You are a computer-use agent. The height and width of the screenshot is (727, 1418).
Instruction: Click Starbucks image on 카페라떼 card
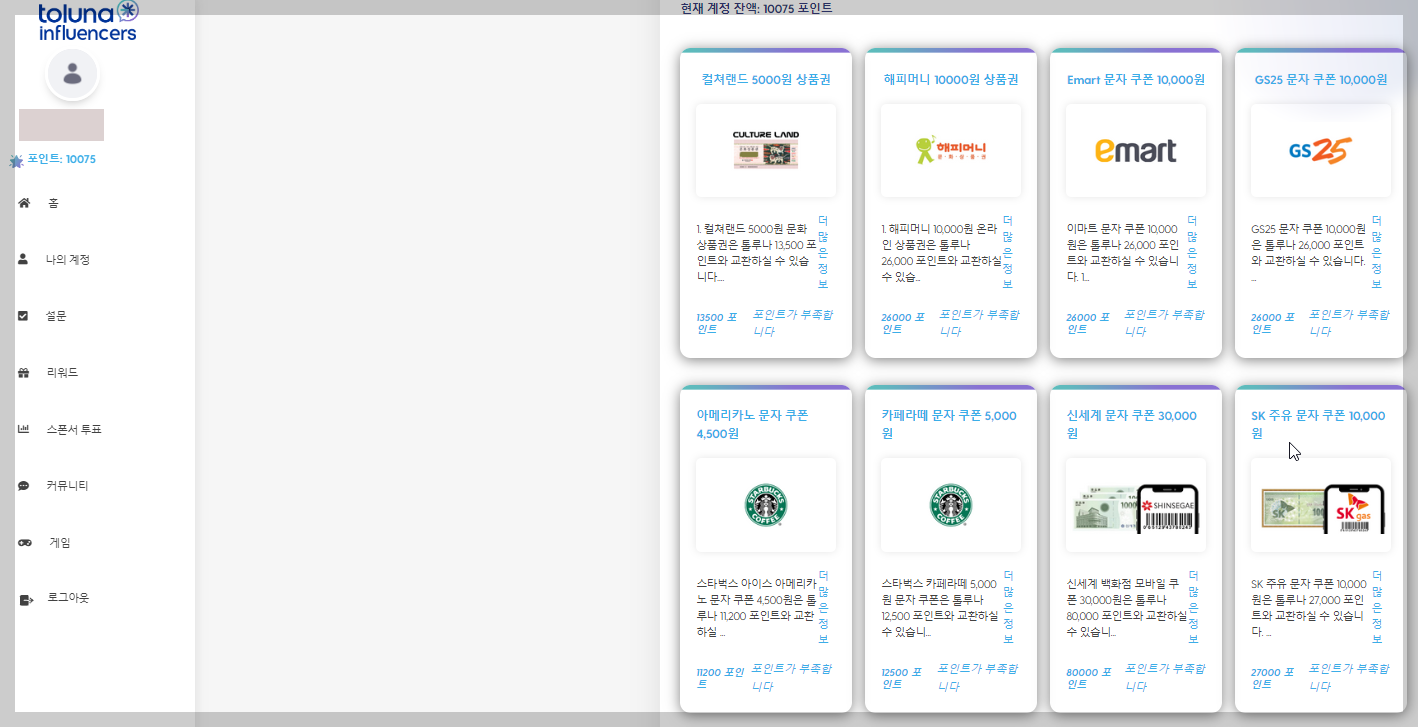click(x=950, y=505)
